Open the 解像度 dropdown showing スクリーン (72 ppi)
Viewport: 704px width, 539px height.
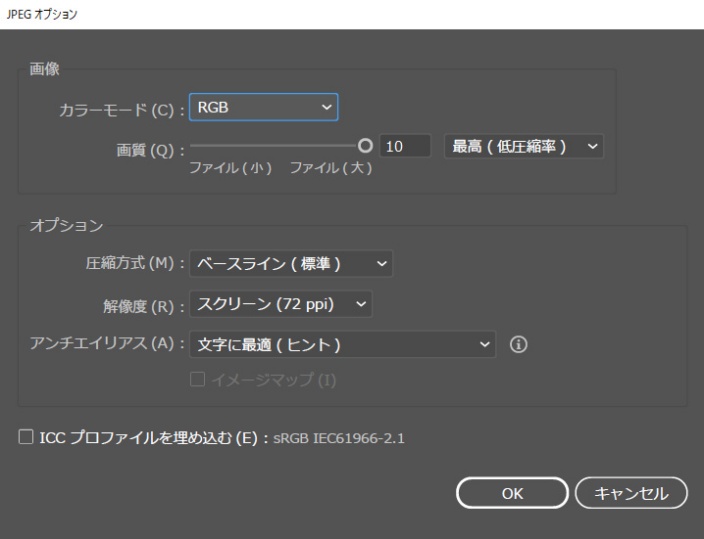tap(281, 304)
